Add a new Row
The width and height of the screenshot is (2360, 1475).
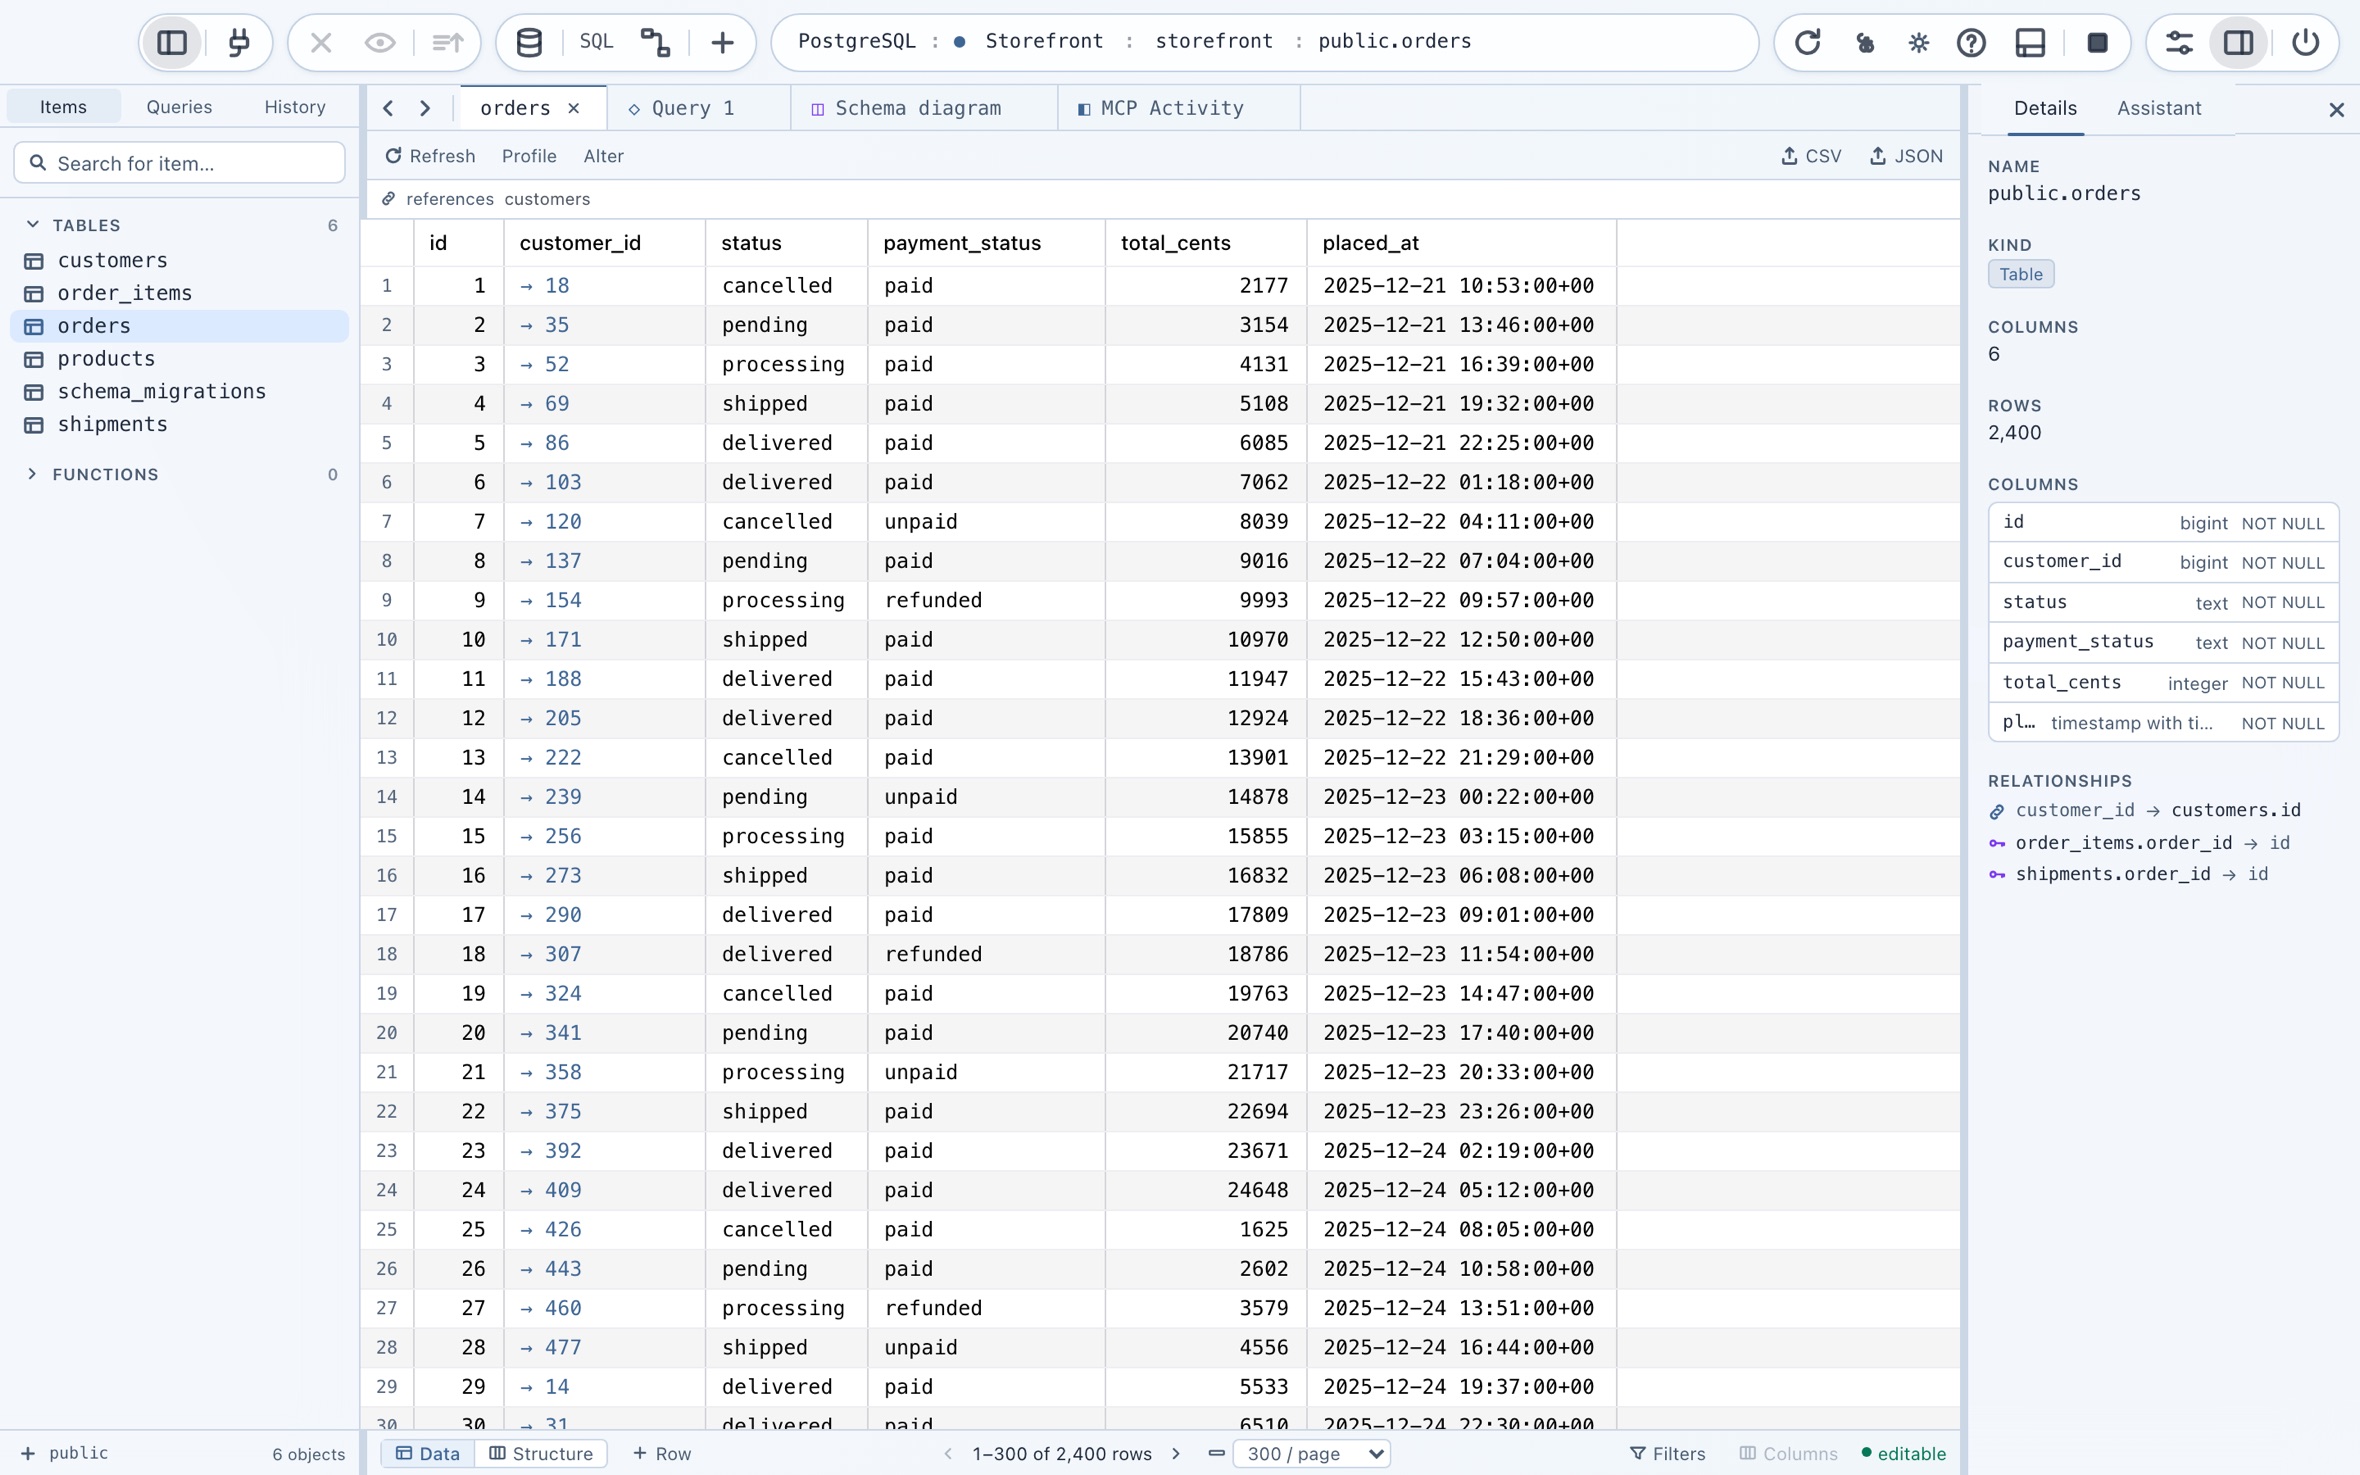662,1453
